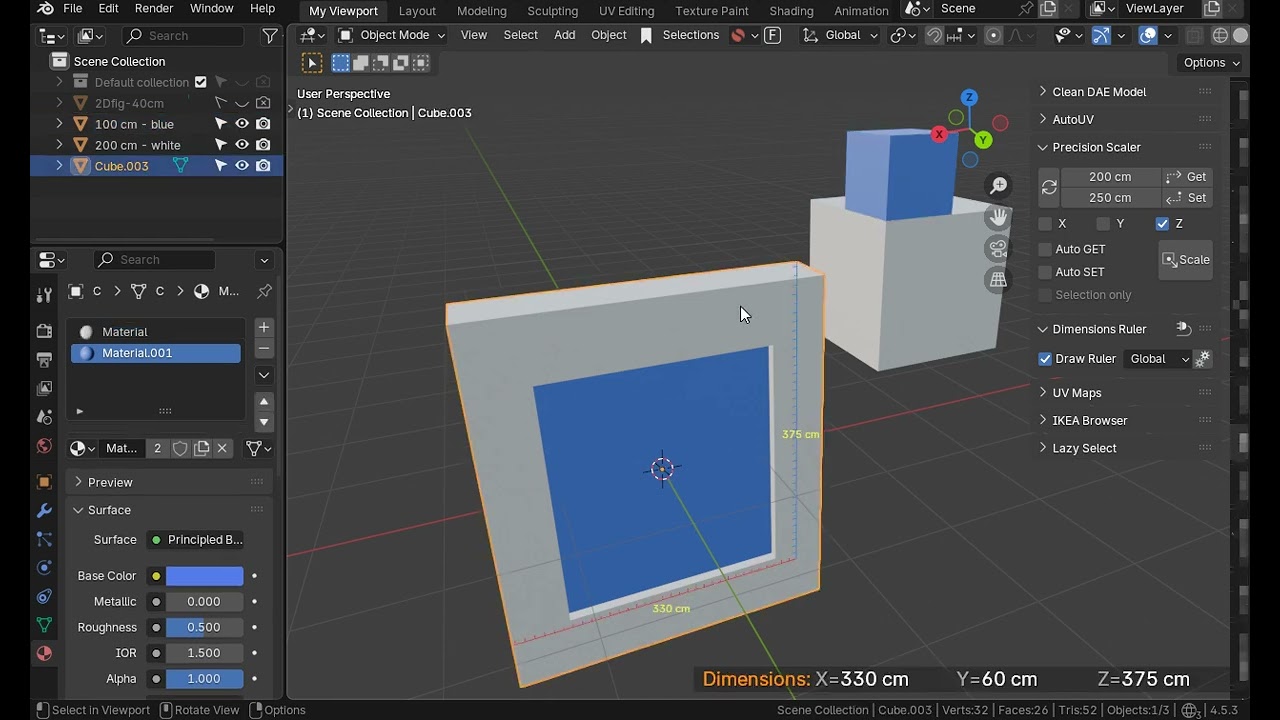The height and width of the screenshot is (720, 1280).
Task: Toggle proportional editing icon
Action: pyautogui.click(x=993, y=35)
